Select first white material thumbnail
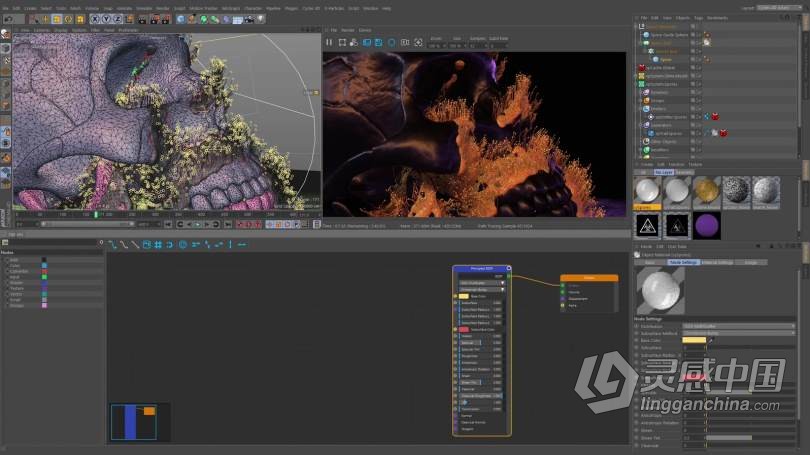The width and height of the screenshot is (810, 455). (647, 191)
